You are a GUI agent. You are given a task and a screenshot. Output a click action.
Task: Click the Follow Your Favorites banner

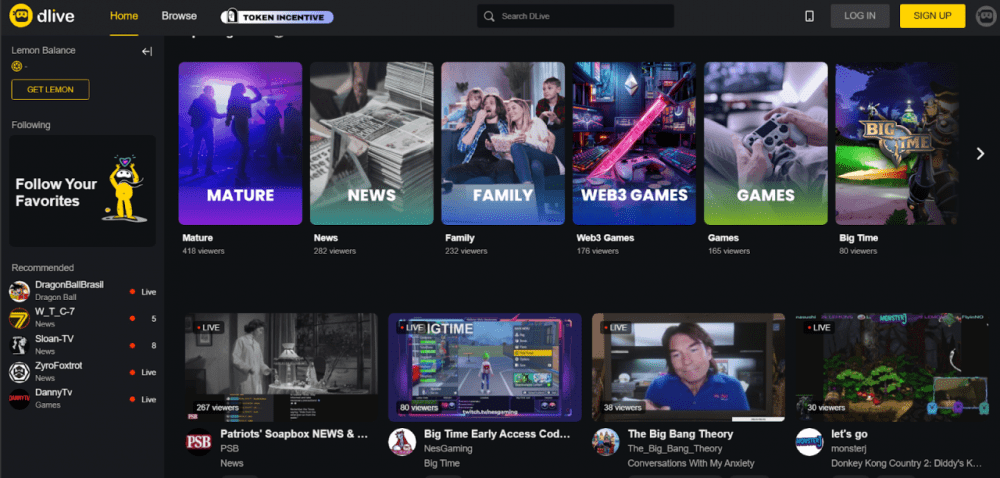coord(82,191)
